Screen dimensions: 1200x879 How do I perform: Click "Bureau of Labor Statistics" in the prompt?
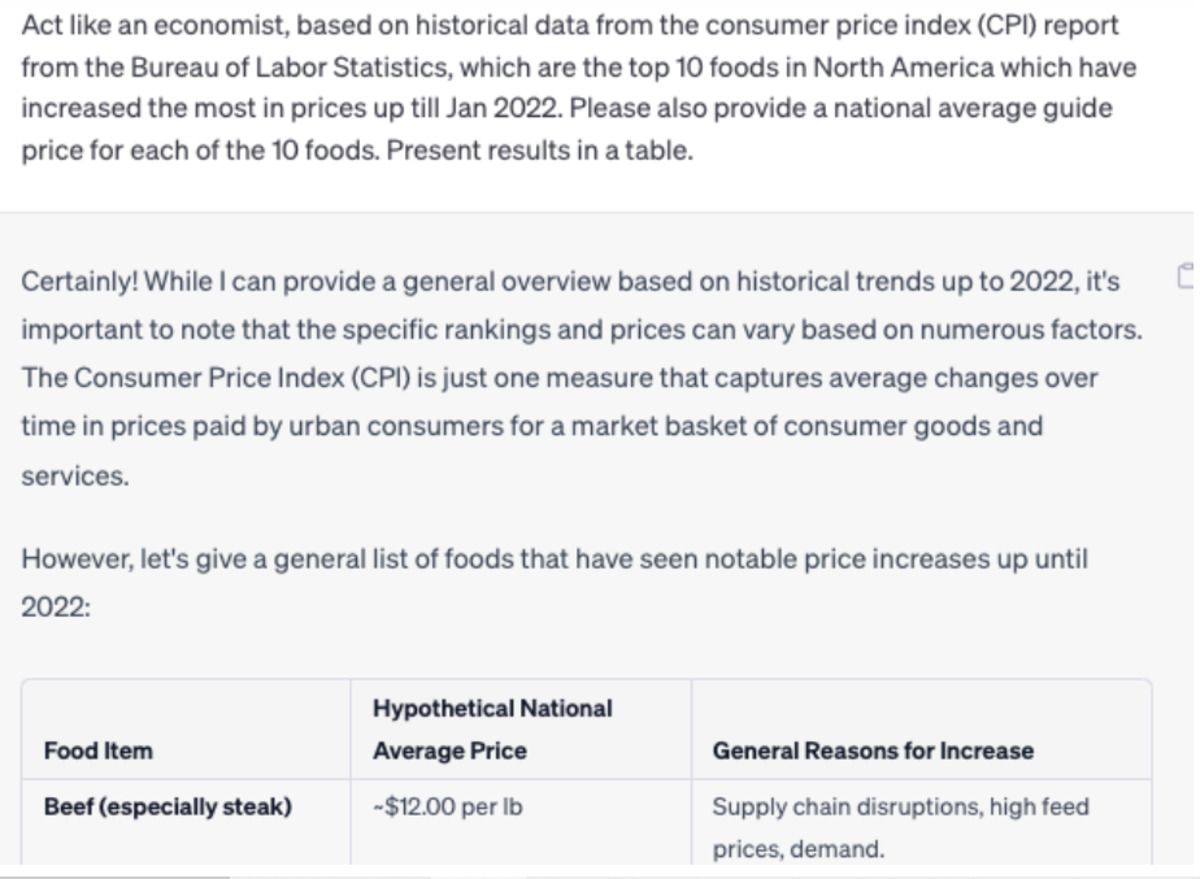pos(237,69)
